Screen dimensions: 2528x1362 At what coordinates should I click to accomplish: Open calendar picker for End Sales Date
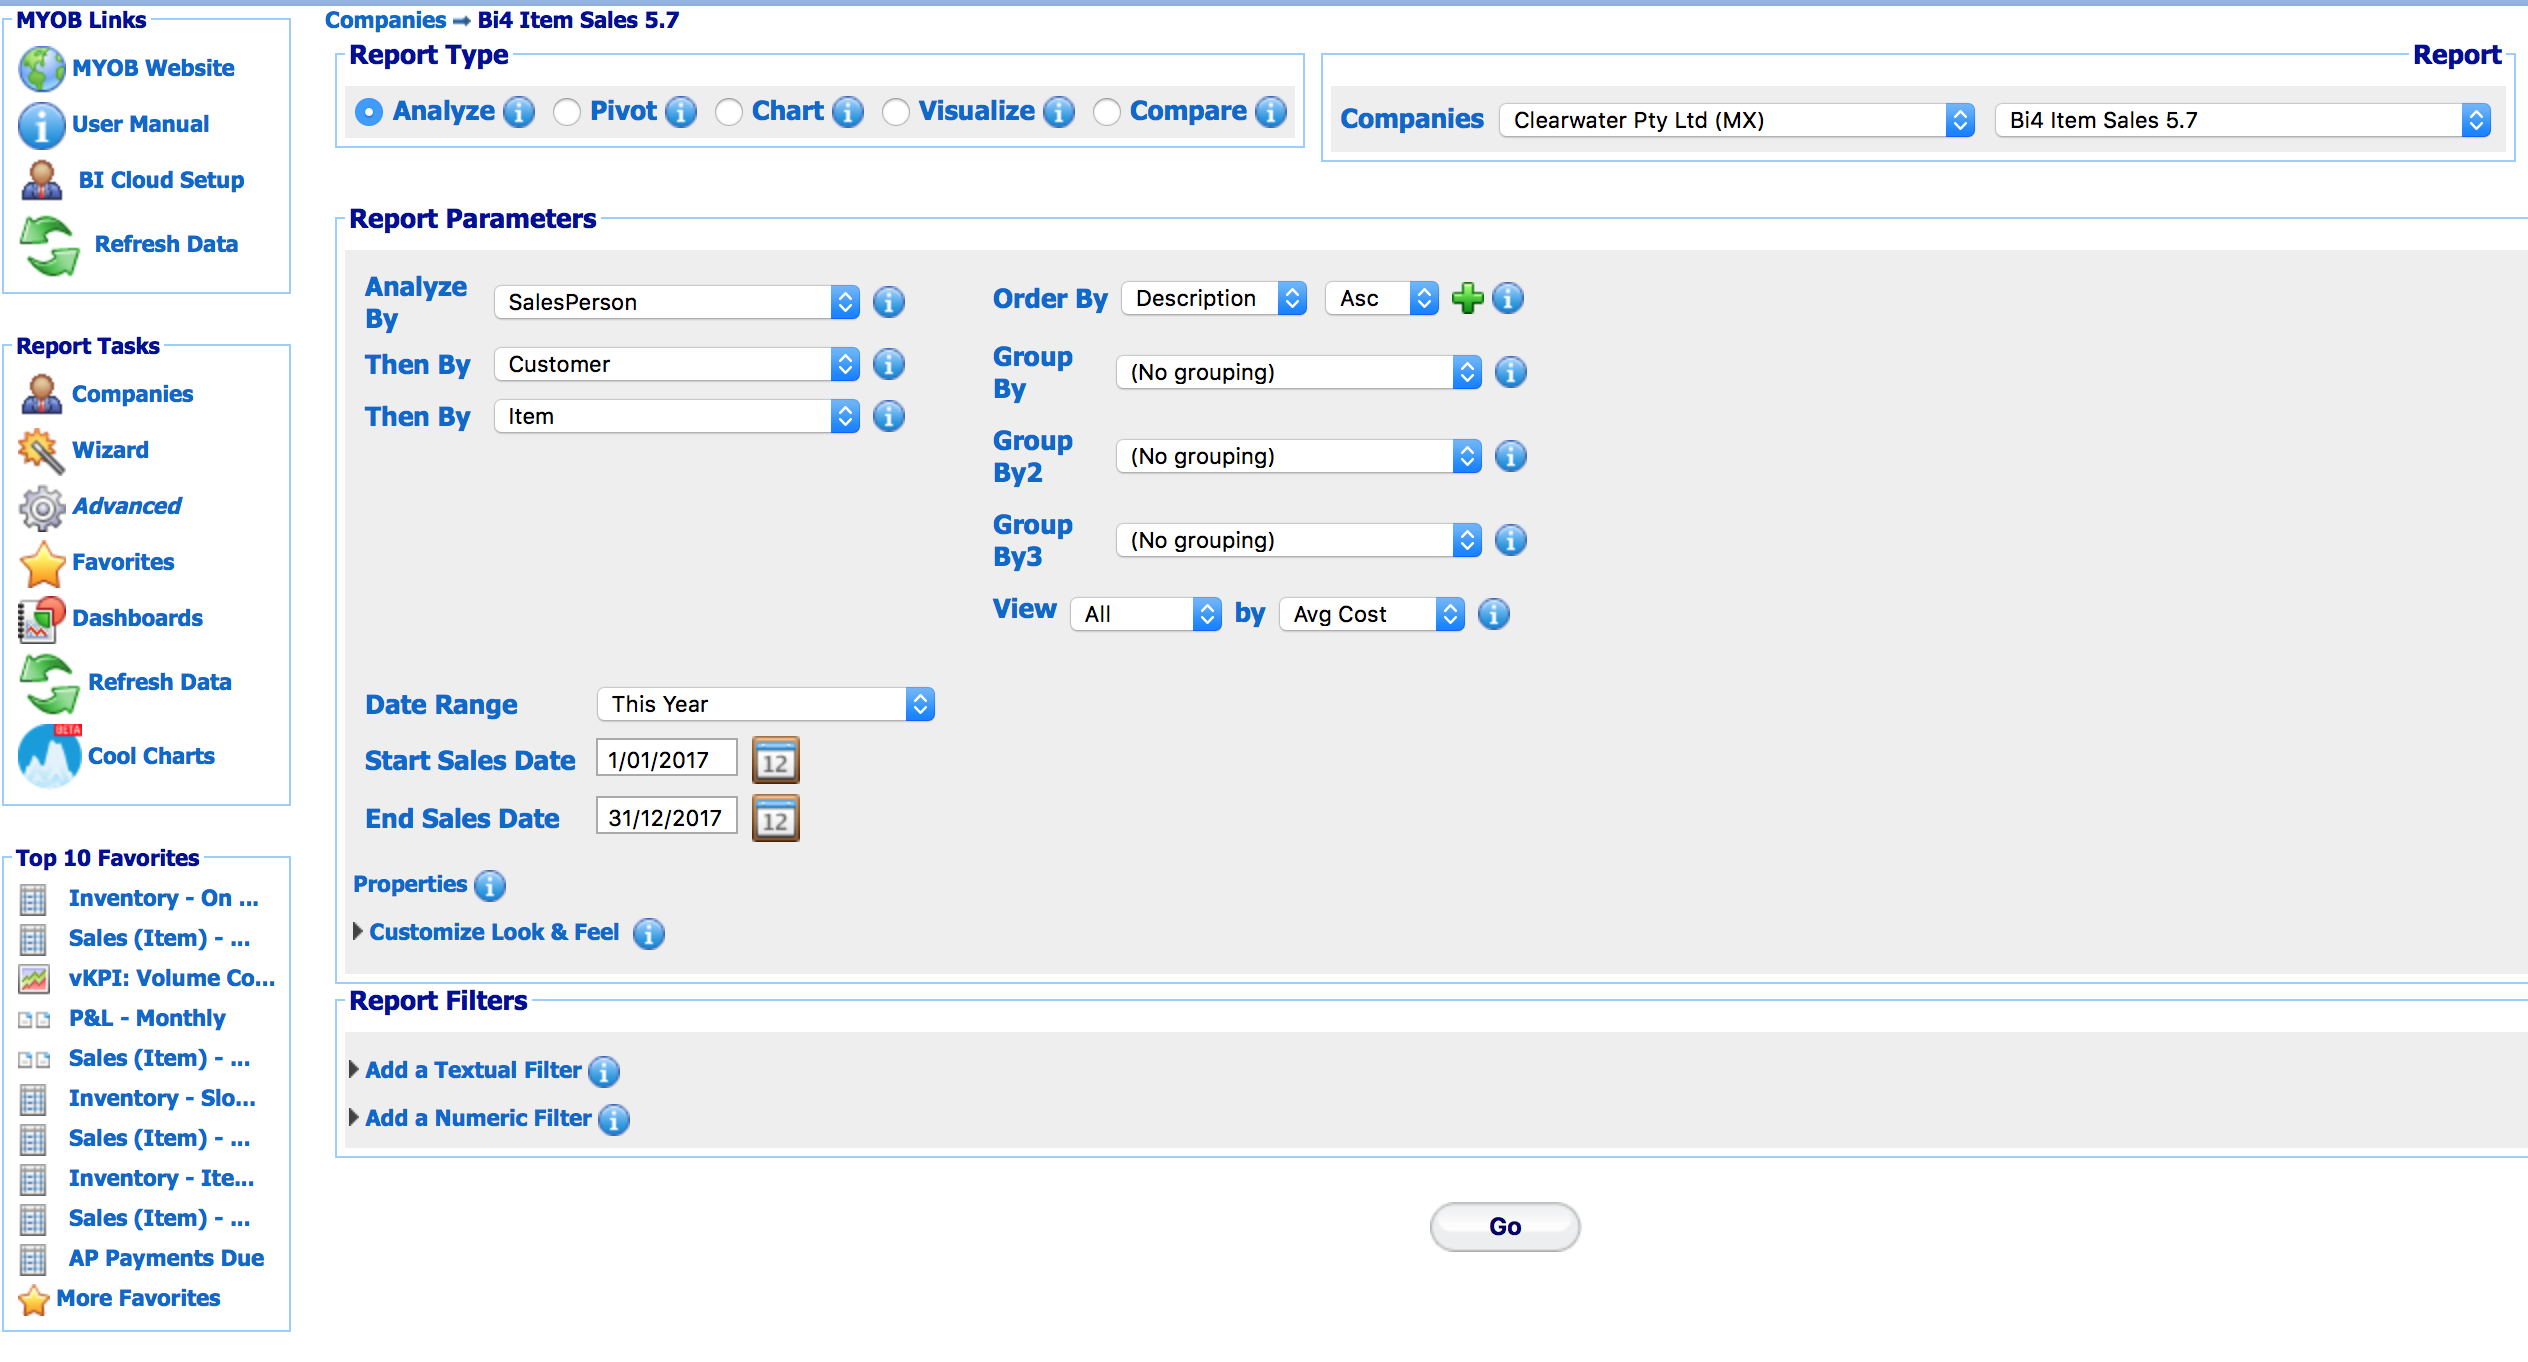click(776, 819)
